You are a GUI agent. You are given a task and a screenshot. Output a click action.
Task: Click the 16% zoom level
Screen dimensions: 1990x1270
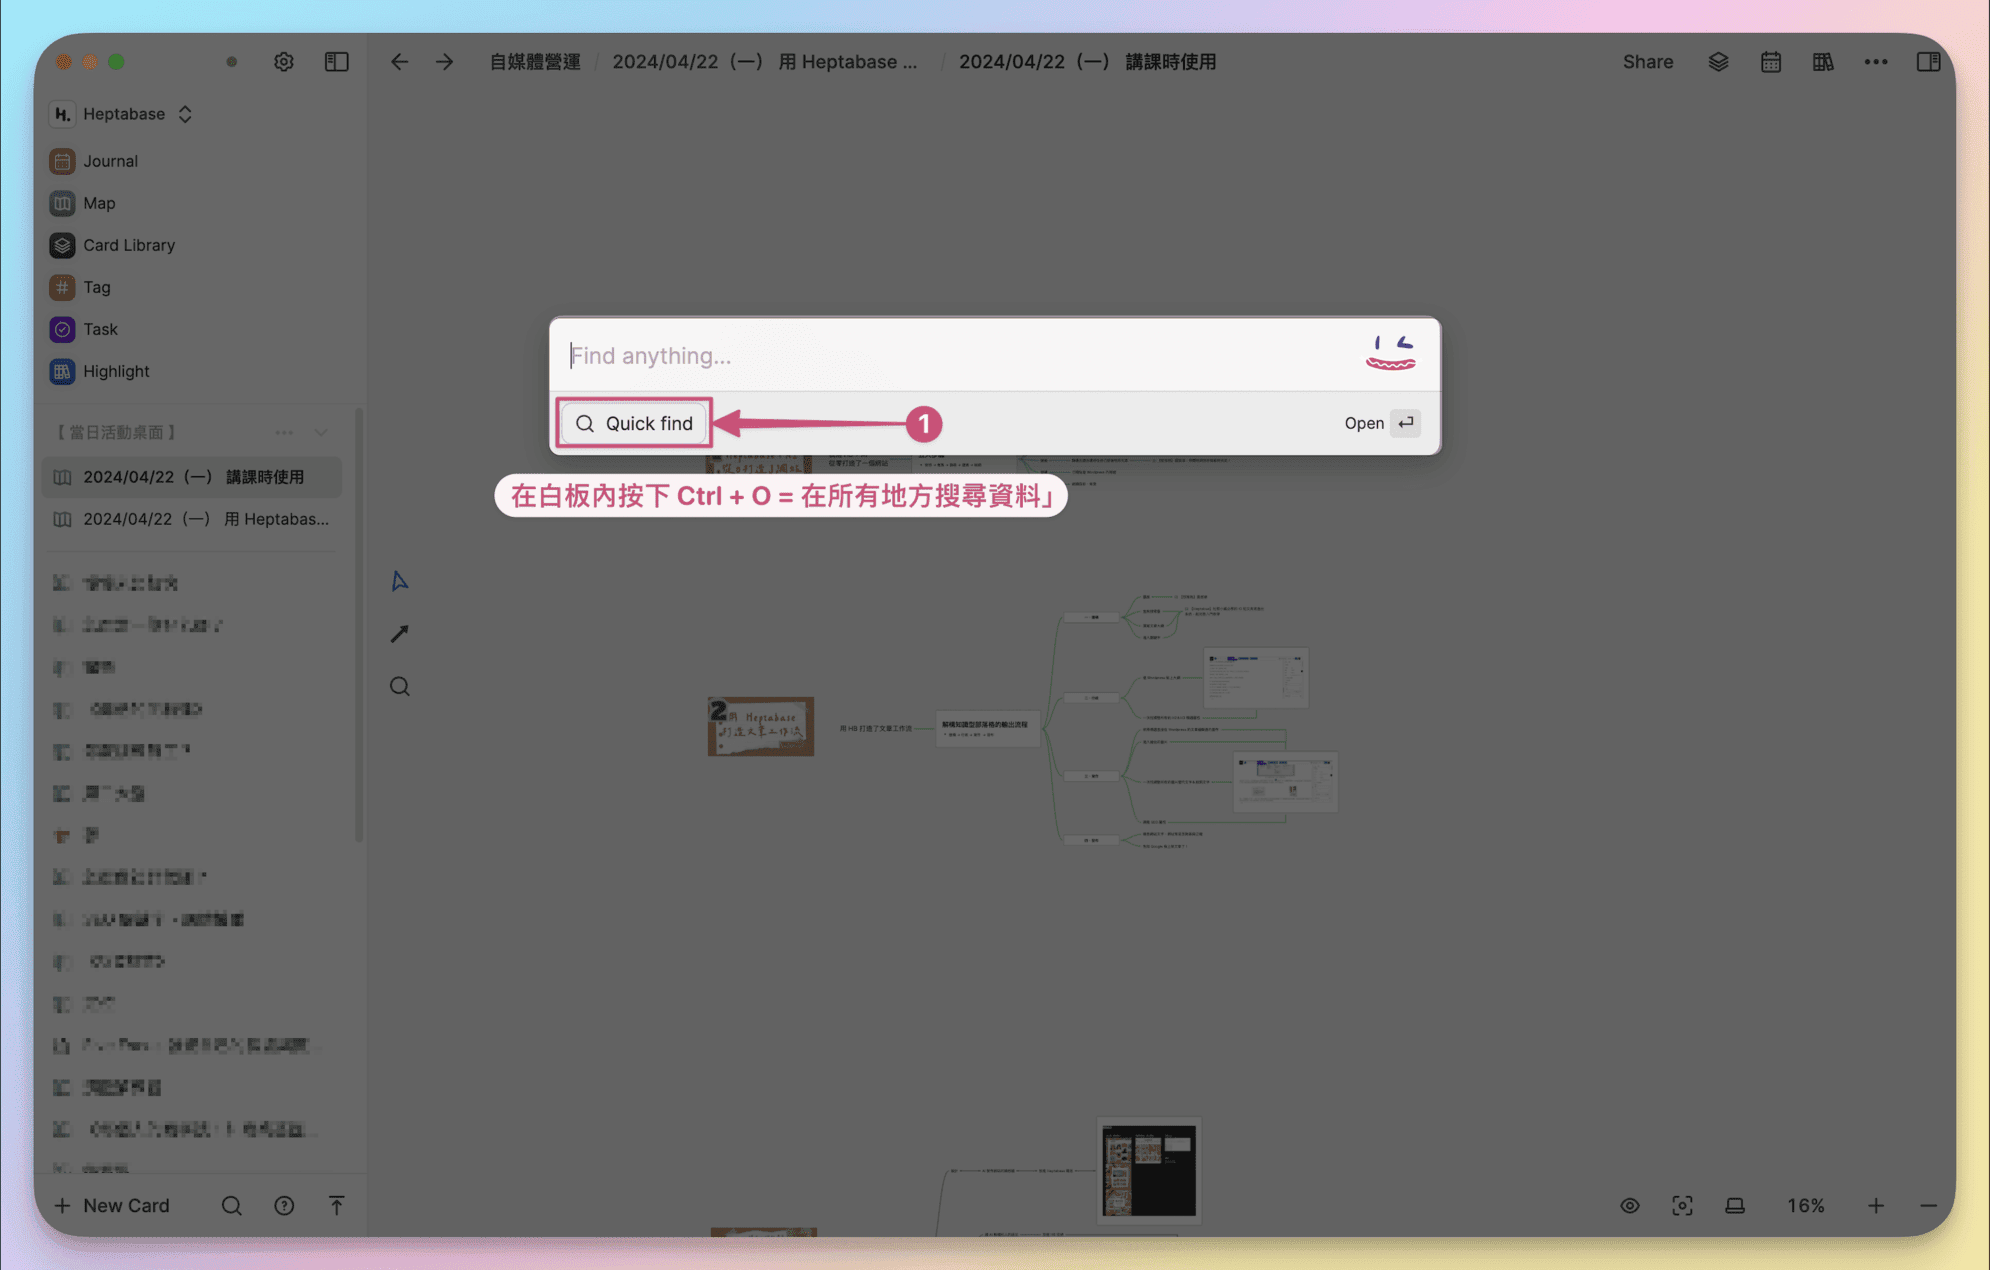point(1806,1205)
